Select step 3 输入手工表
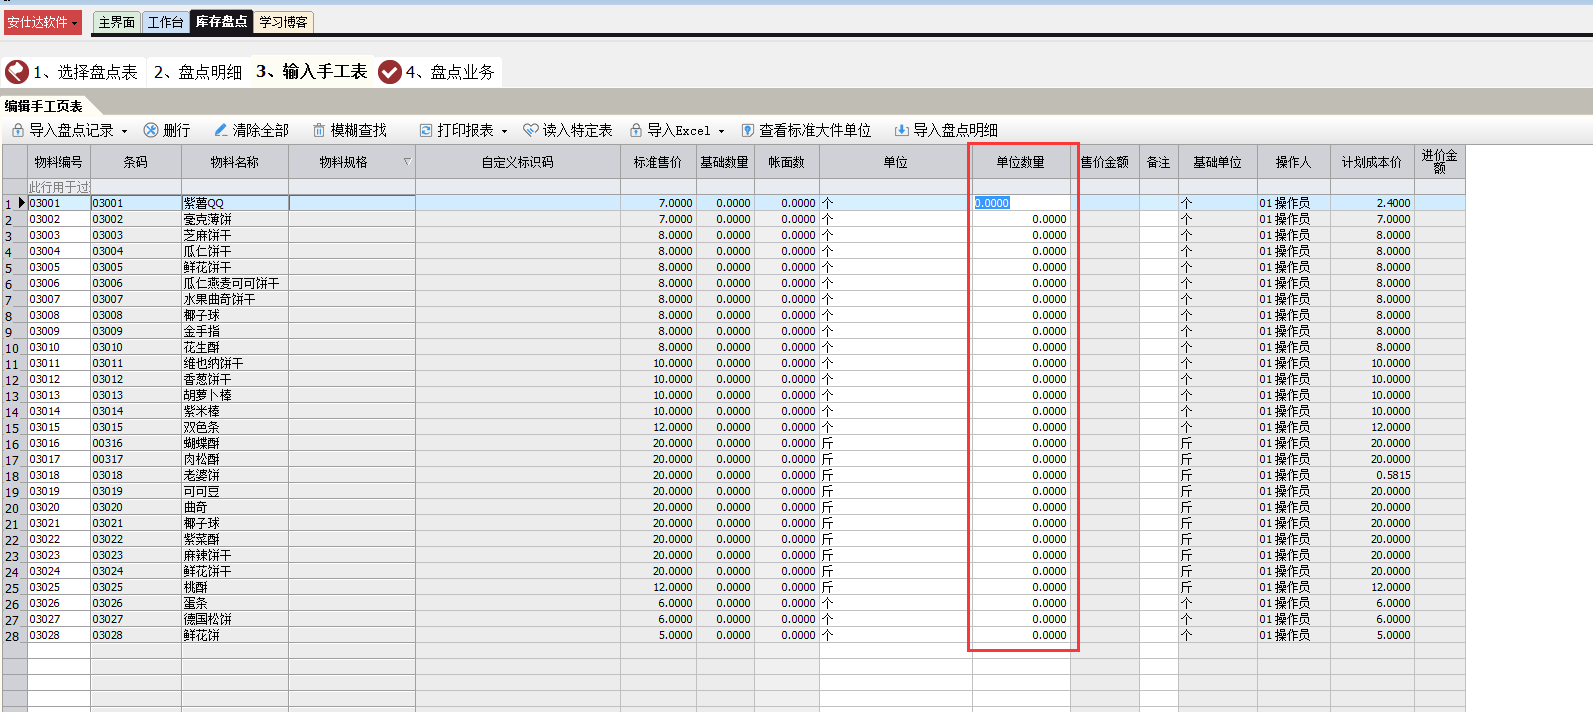The width and height of the screenshot is (1593, 712). [312, 71]
